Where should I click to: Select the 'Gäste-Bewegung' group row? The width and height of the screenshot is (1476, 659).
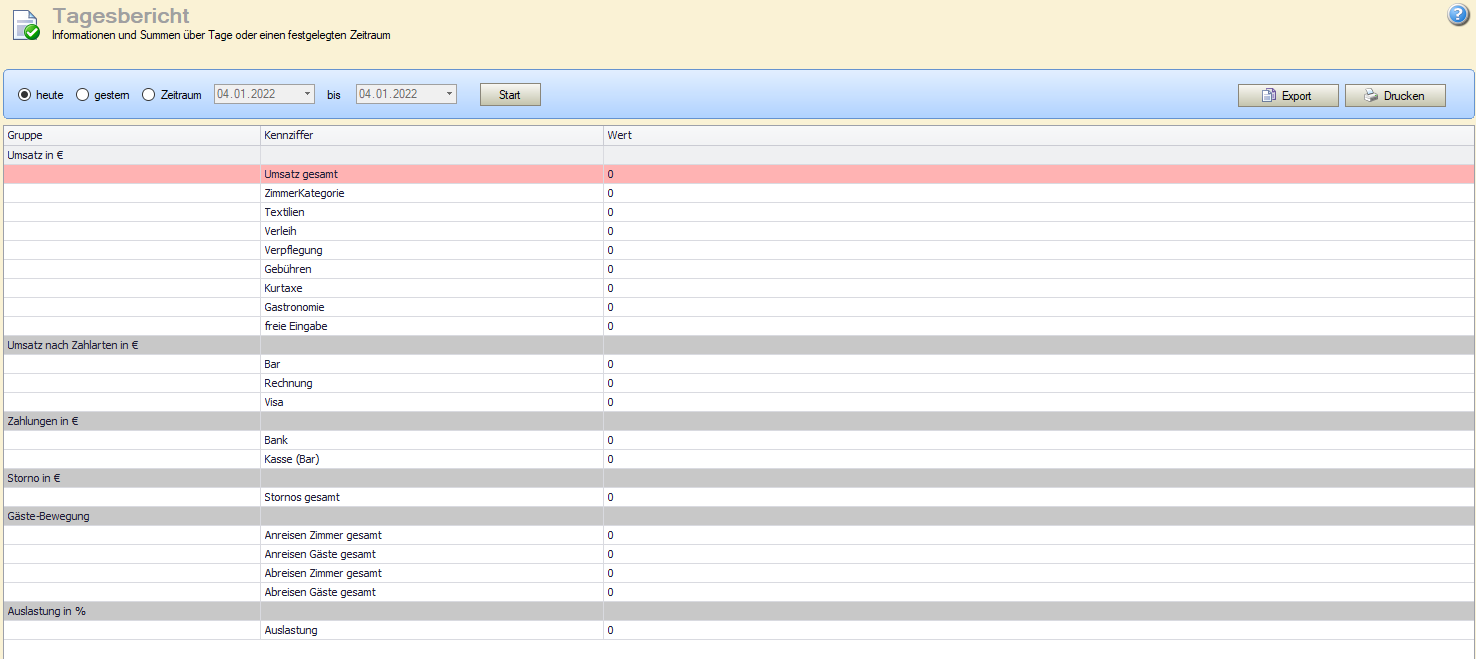pyautogui.click(x=48, y=516)
